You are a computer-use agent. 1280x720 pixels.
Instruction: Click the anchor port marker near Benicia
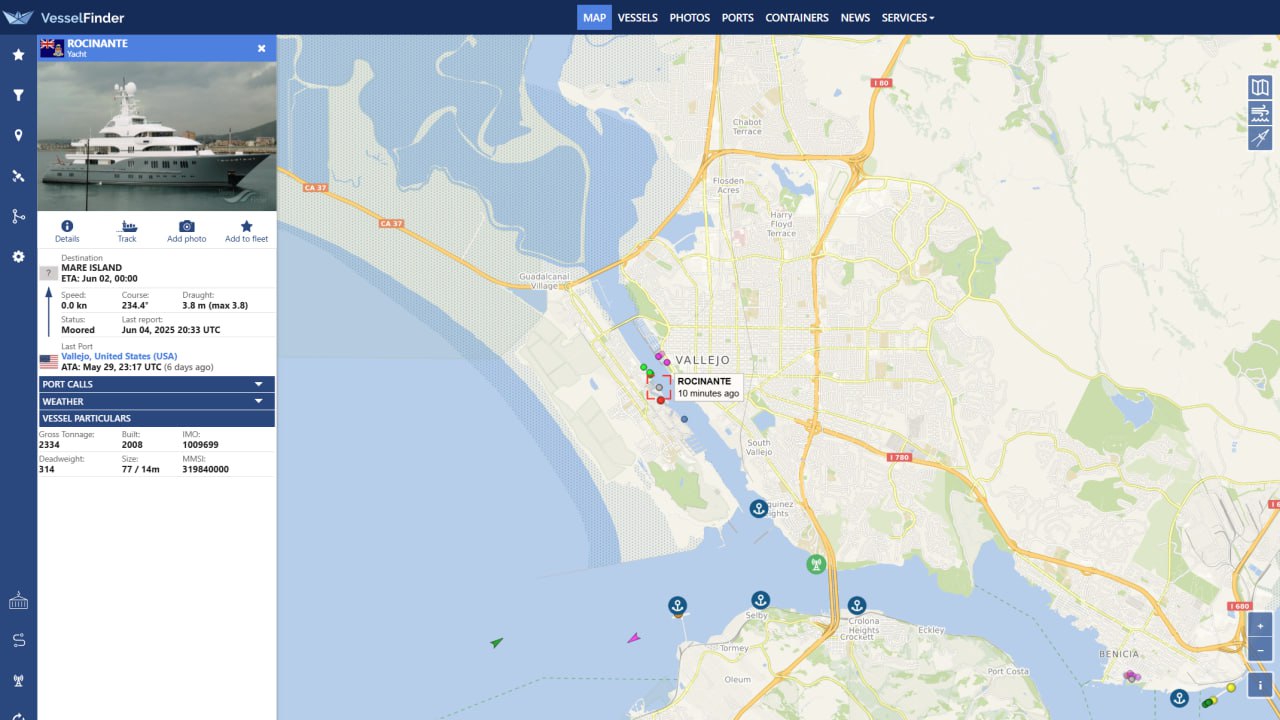click(x=1179, y=698)
